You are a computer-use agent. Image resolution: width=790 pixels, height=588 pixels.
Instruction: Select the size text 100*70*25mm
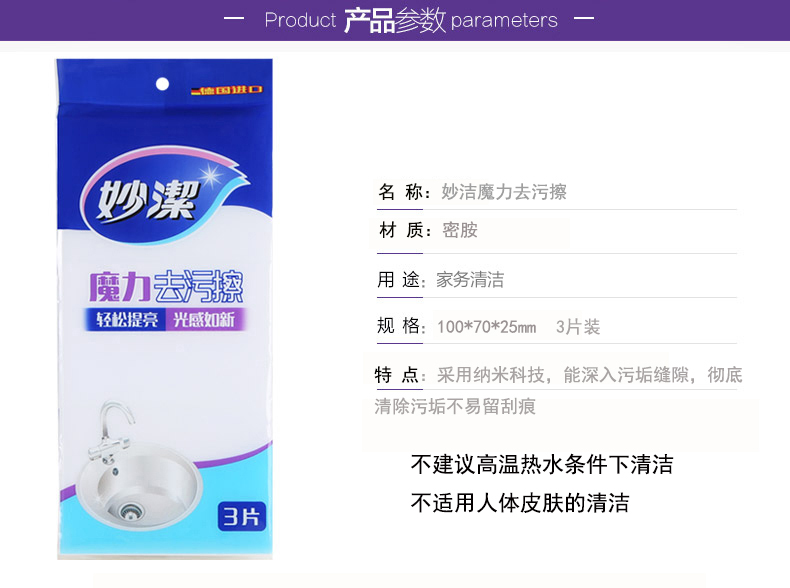(x=487, y=327)
